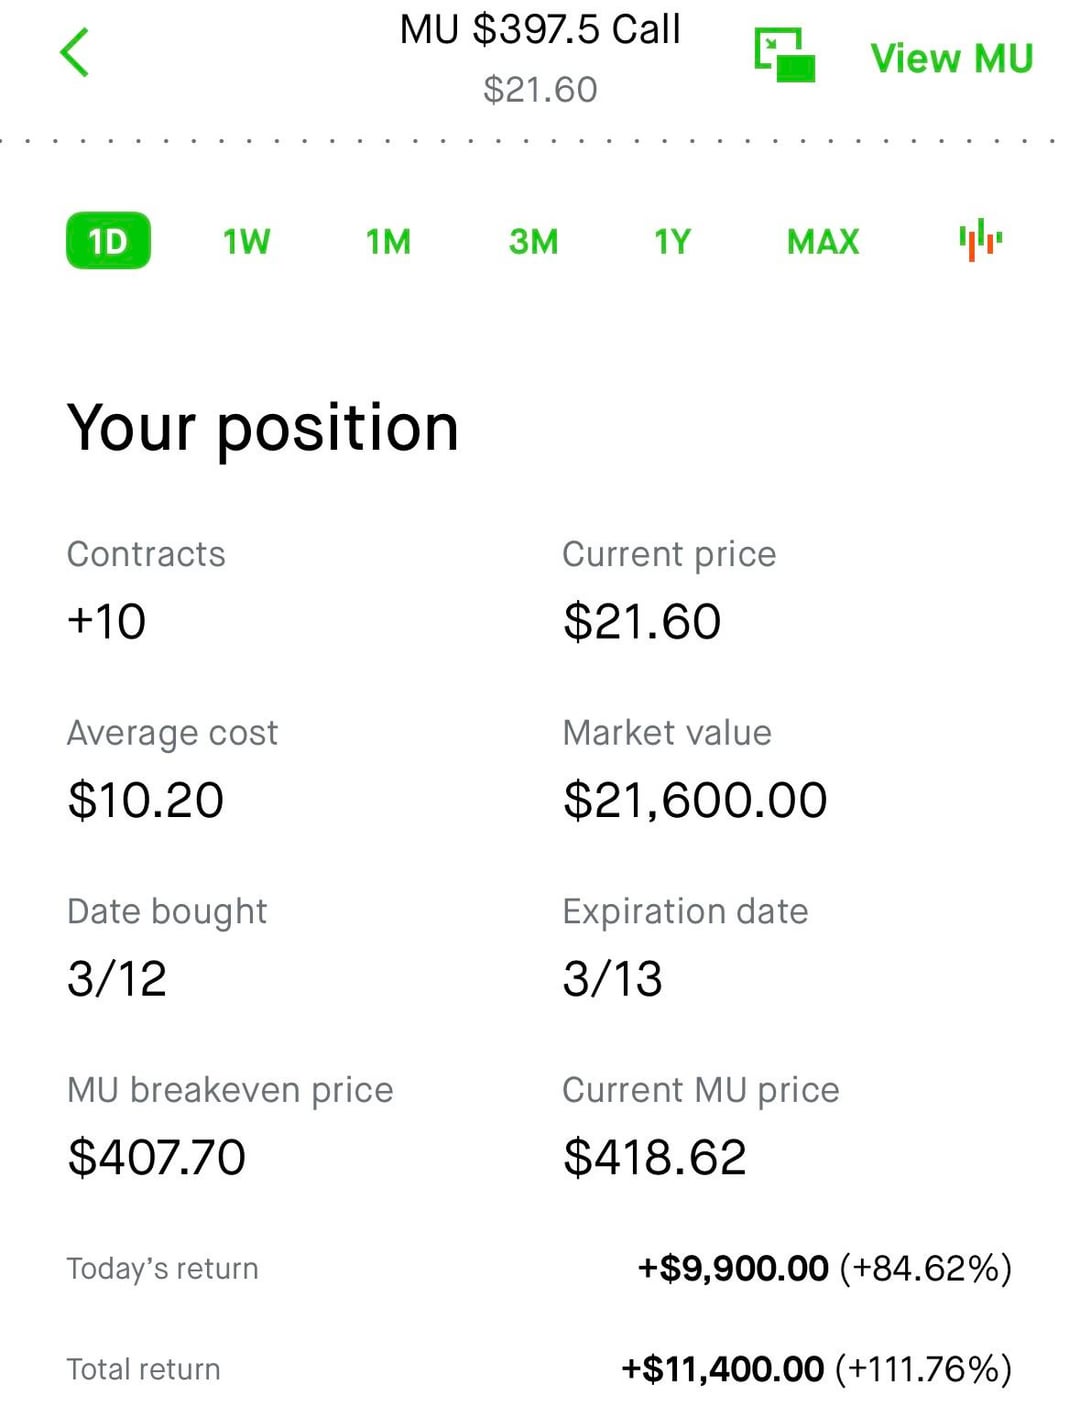Tap the $21.60 price under the title

pos(540,90)
